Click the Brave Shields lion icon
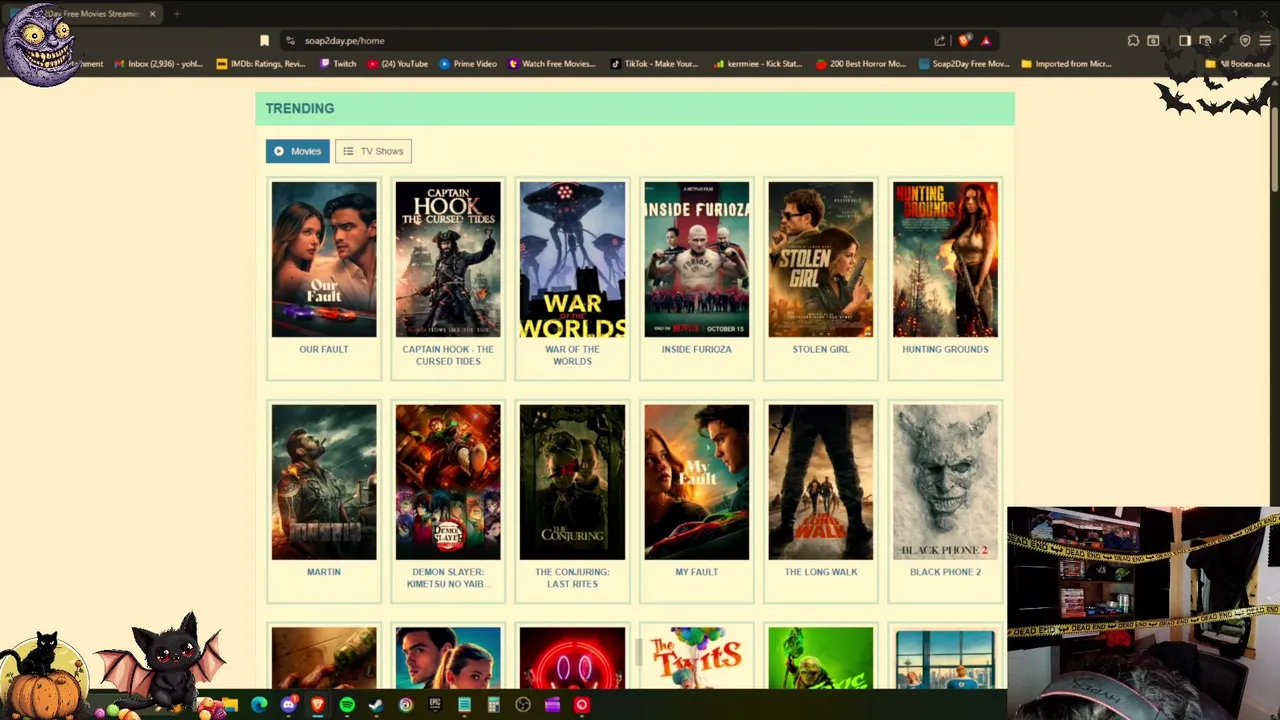 (x=964, y=41)
